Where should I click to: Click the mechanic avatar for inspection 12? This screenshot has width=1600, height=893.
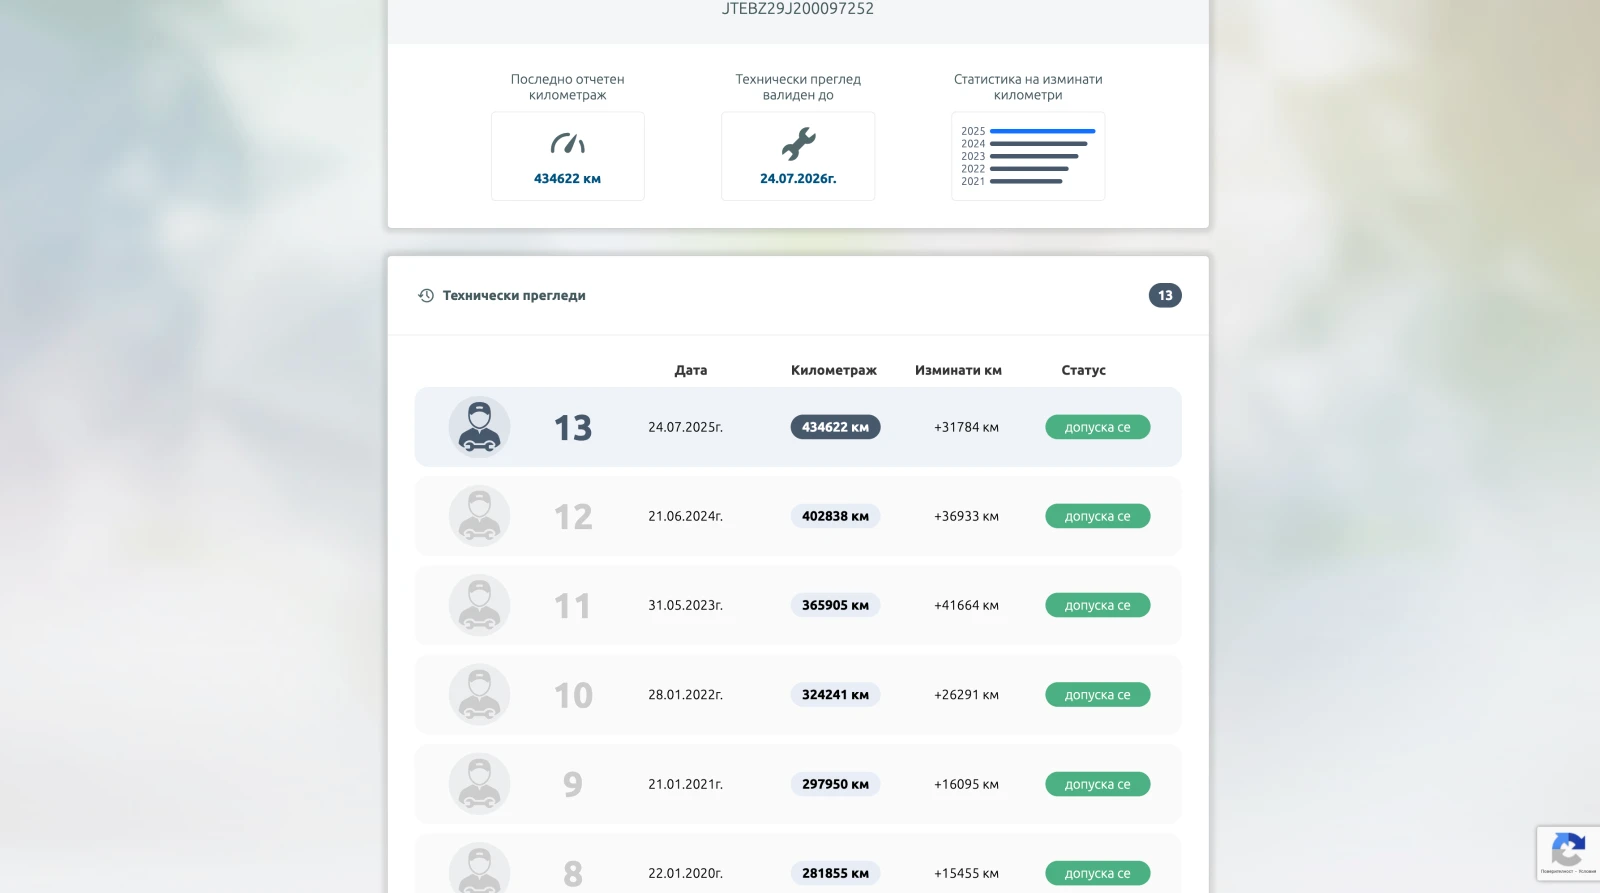pos(479,516)
